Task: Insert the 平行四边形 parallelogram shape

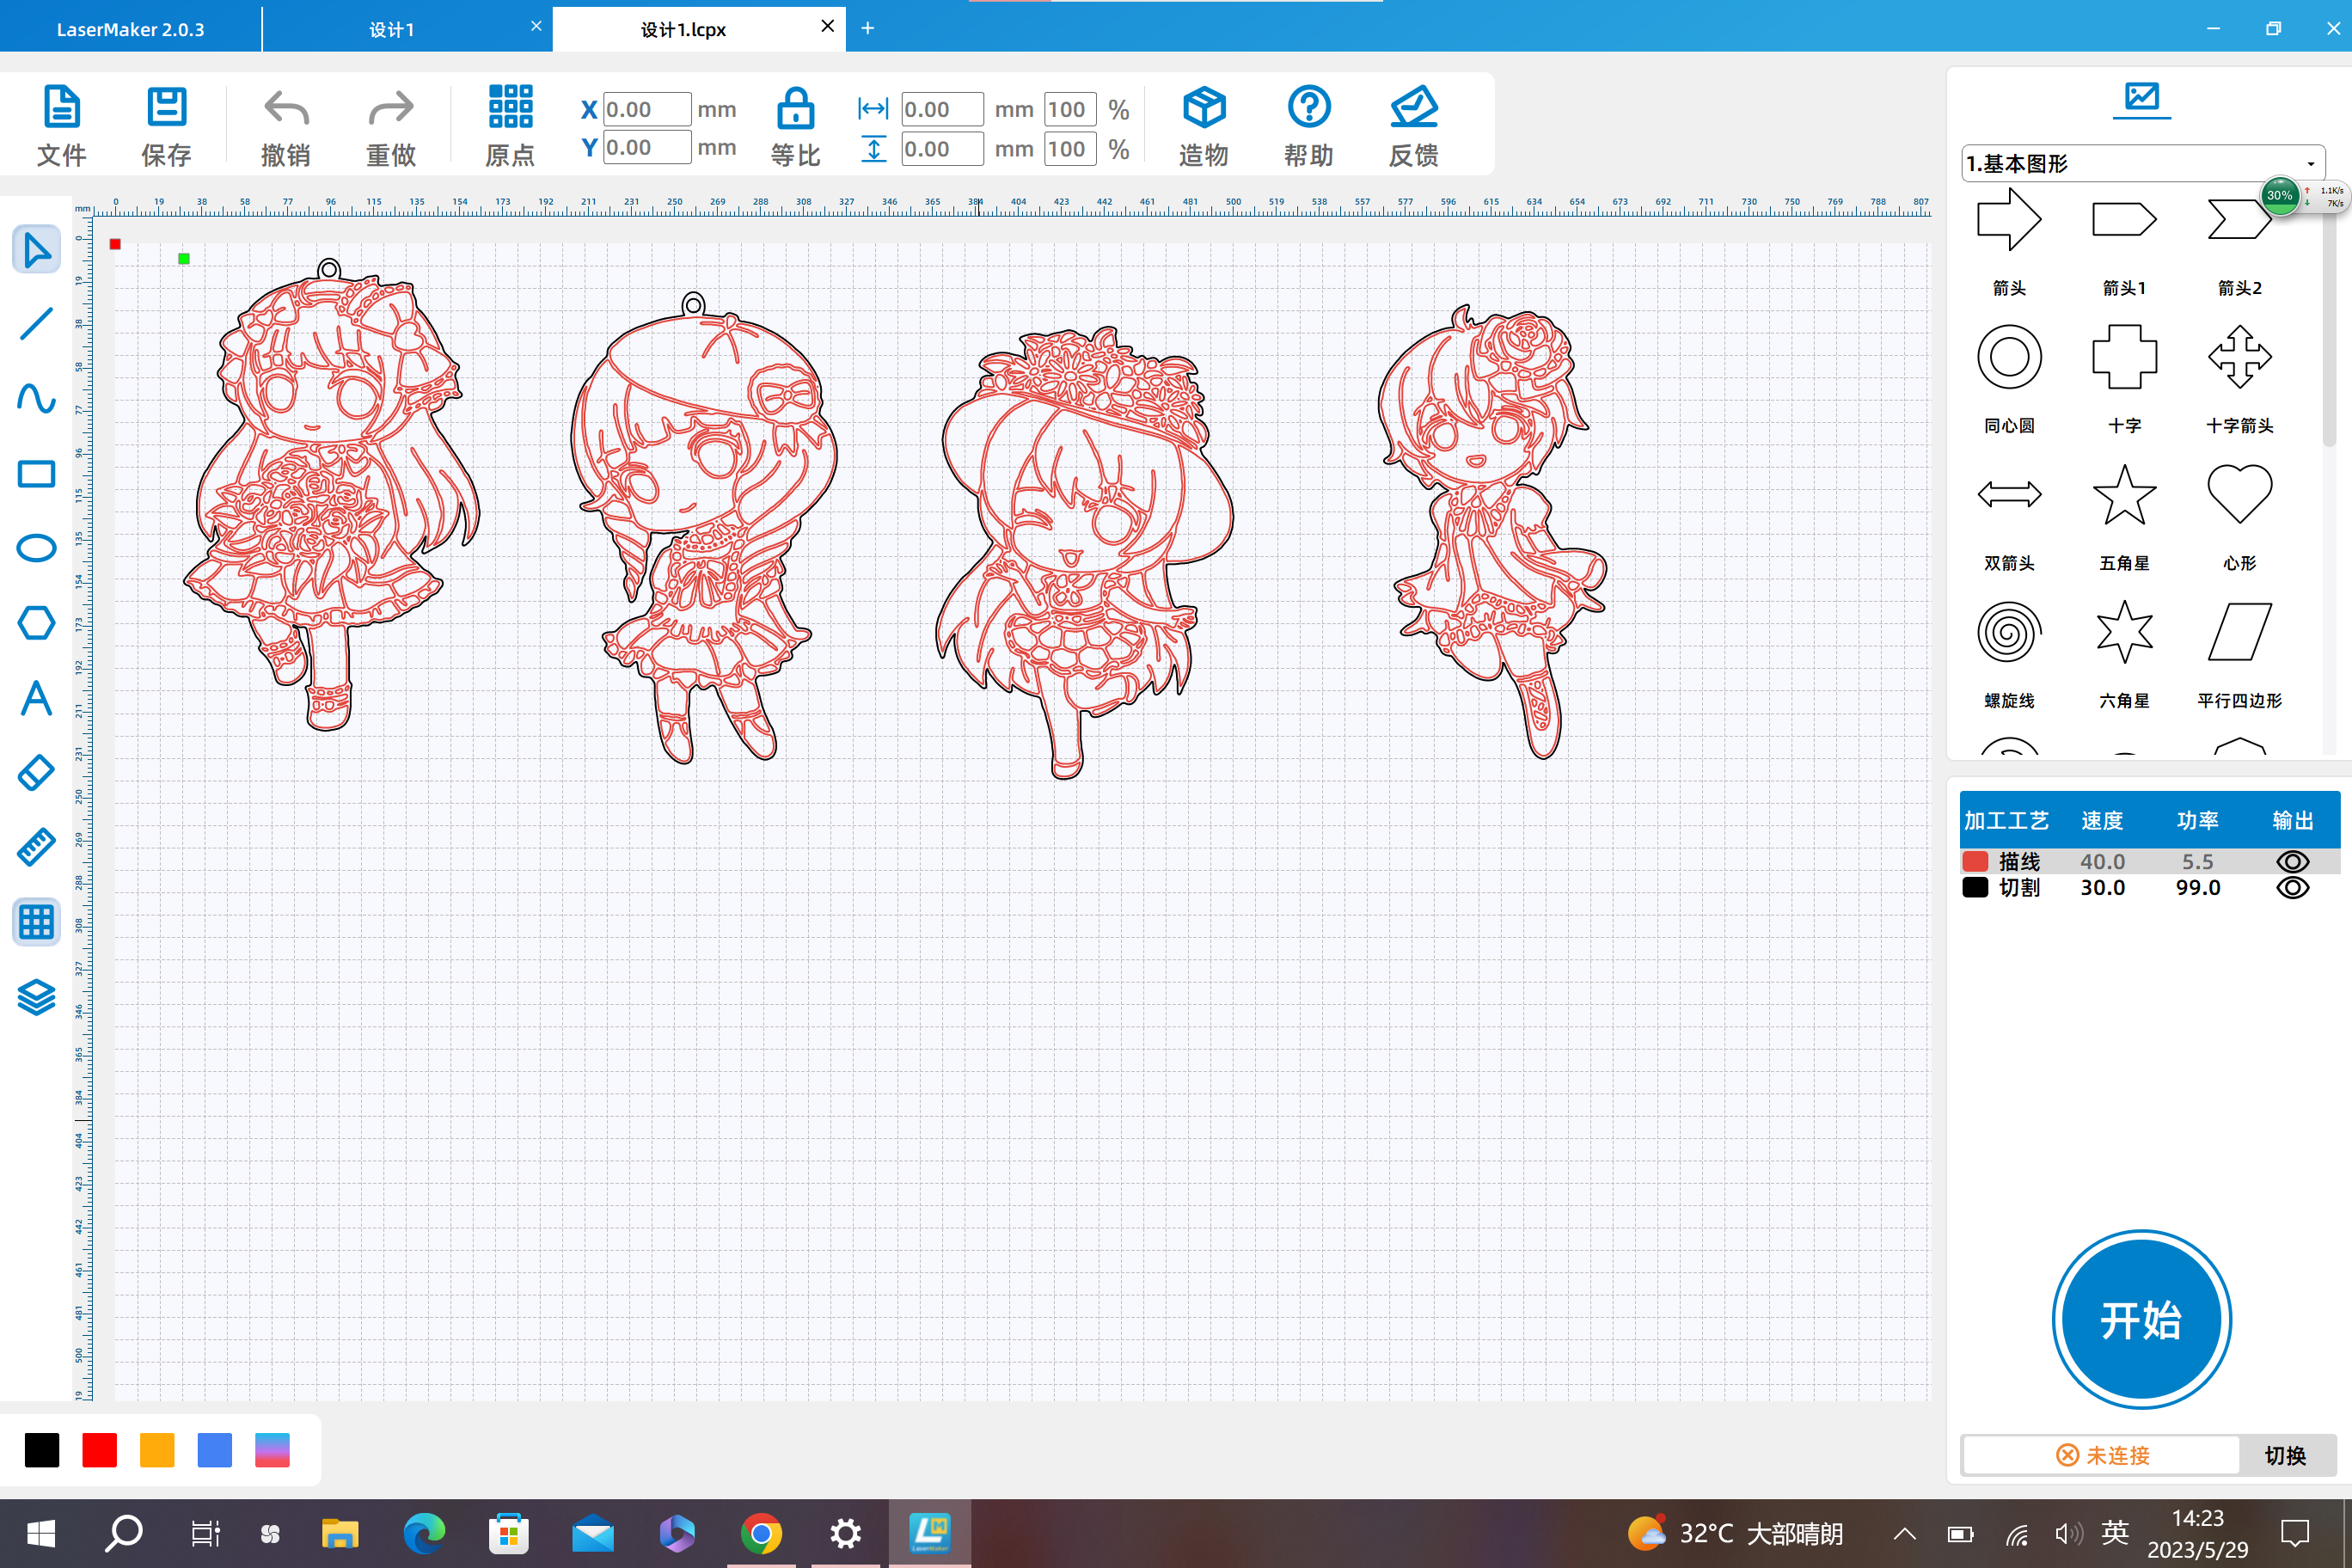Action: (x=2240, y=632)
